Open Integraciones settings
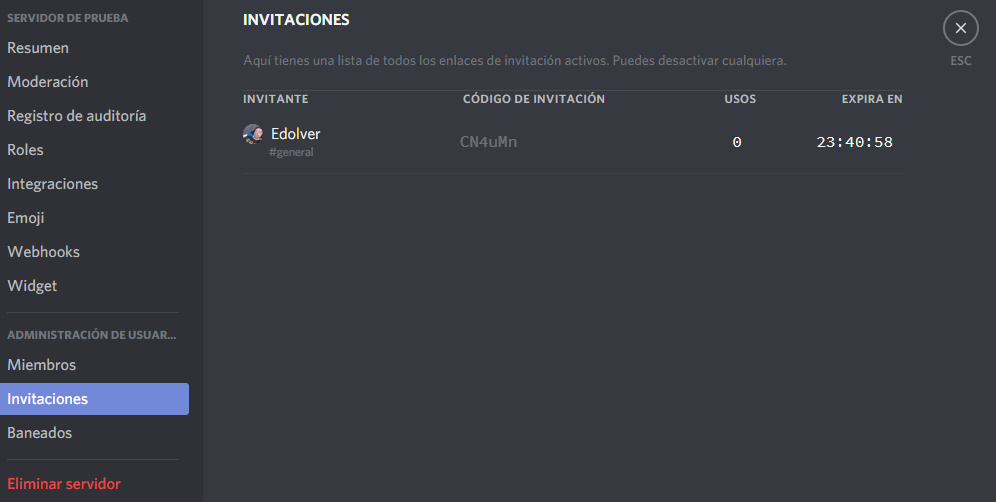This screenshot has height=502, width=996. click(53, 184)
